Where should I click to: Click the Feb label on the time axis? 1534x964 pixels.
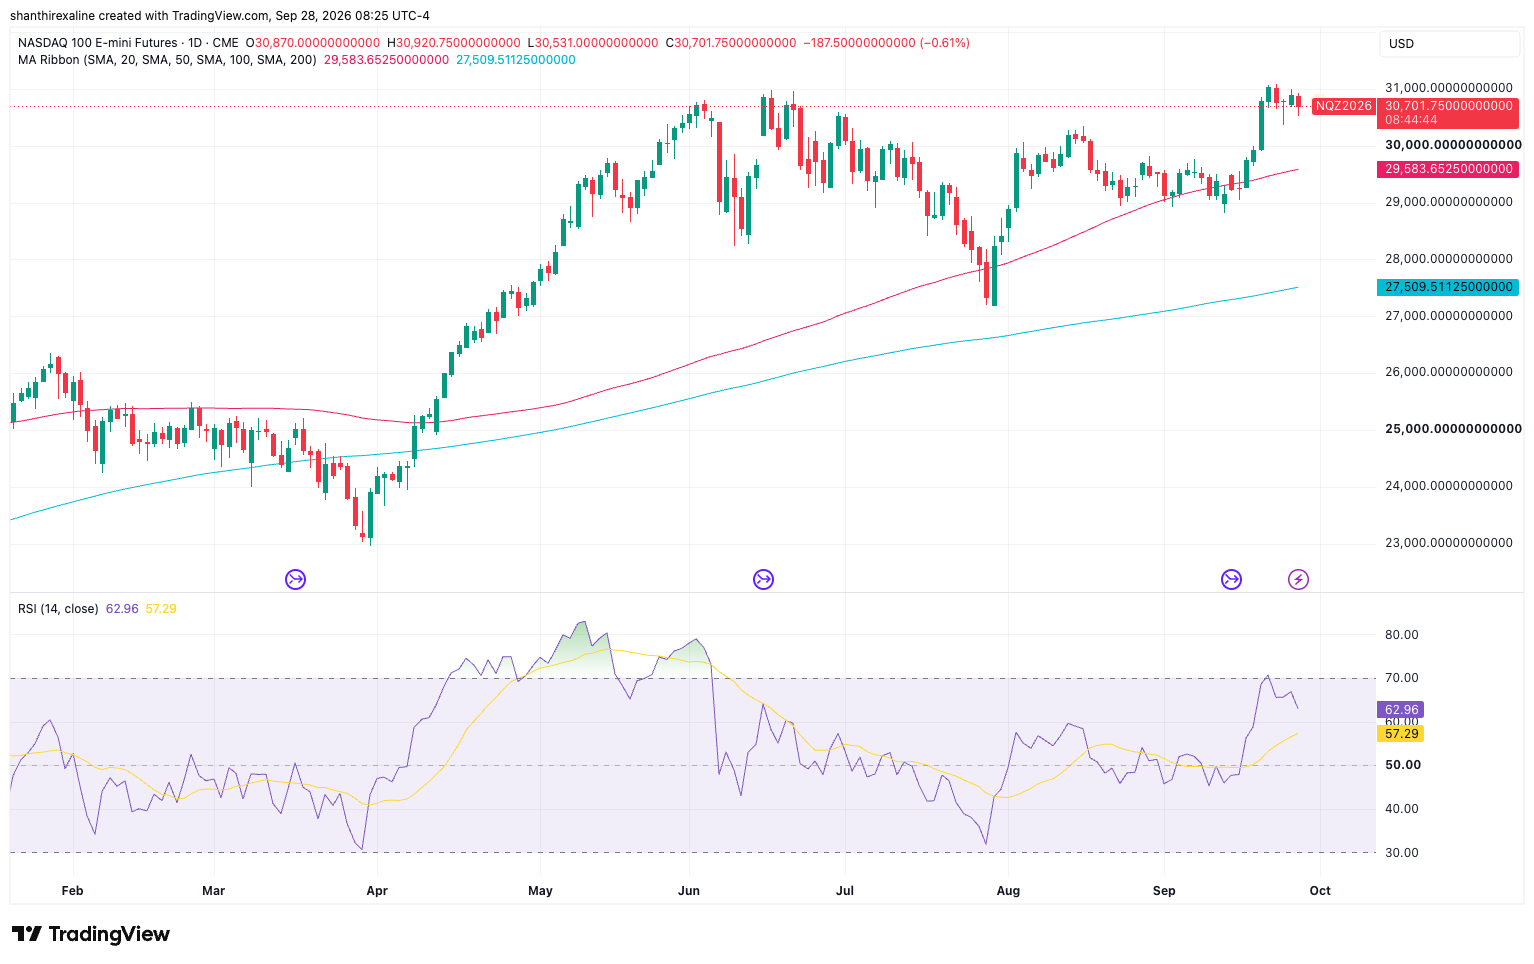pos(72,891)
